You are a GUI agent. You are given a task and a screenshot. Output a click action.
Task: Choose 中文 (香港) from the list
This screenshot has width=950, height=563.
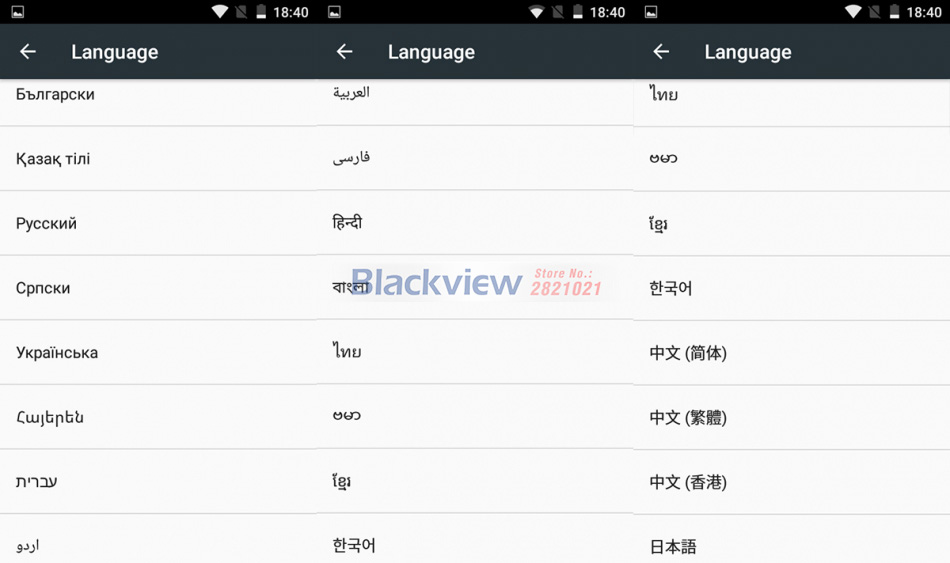coord(688,482)
